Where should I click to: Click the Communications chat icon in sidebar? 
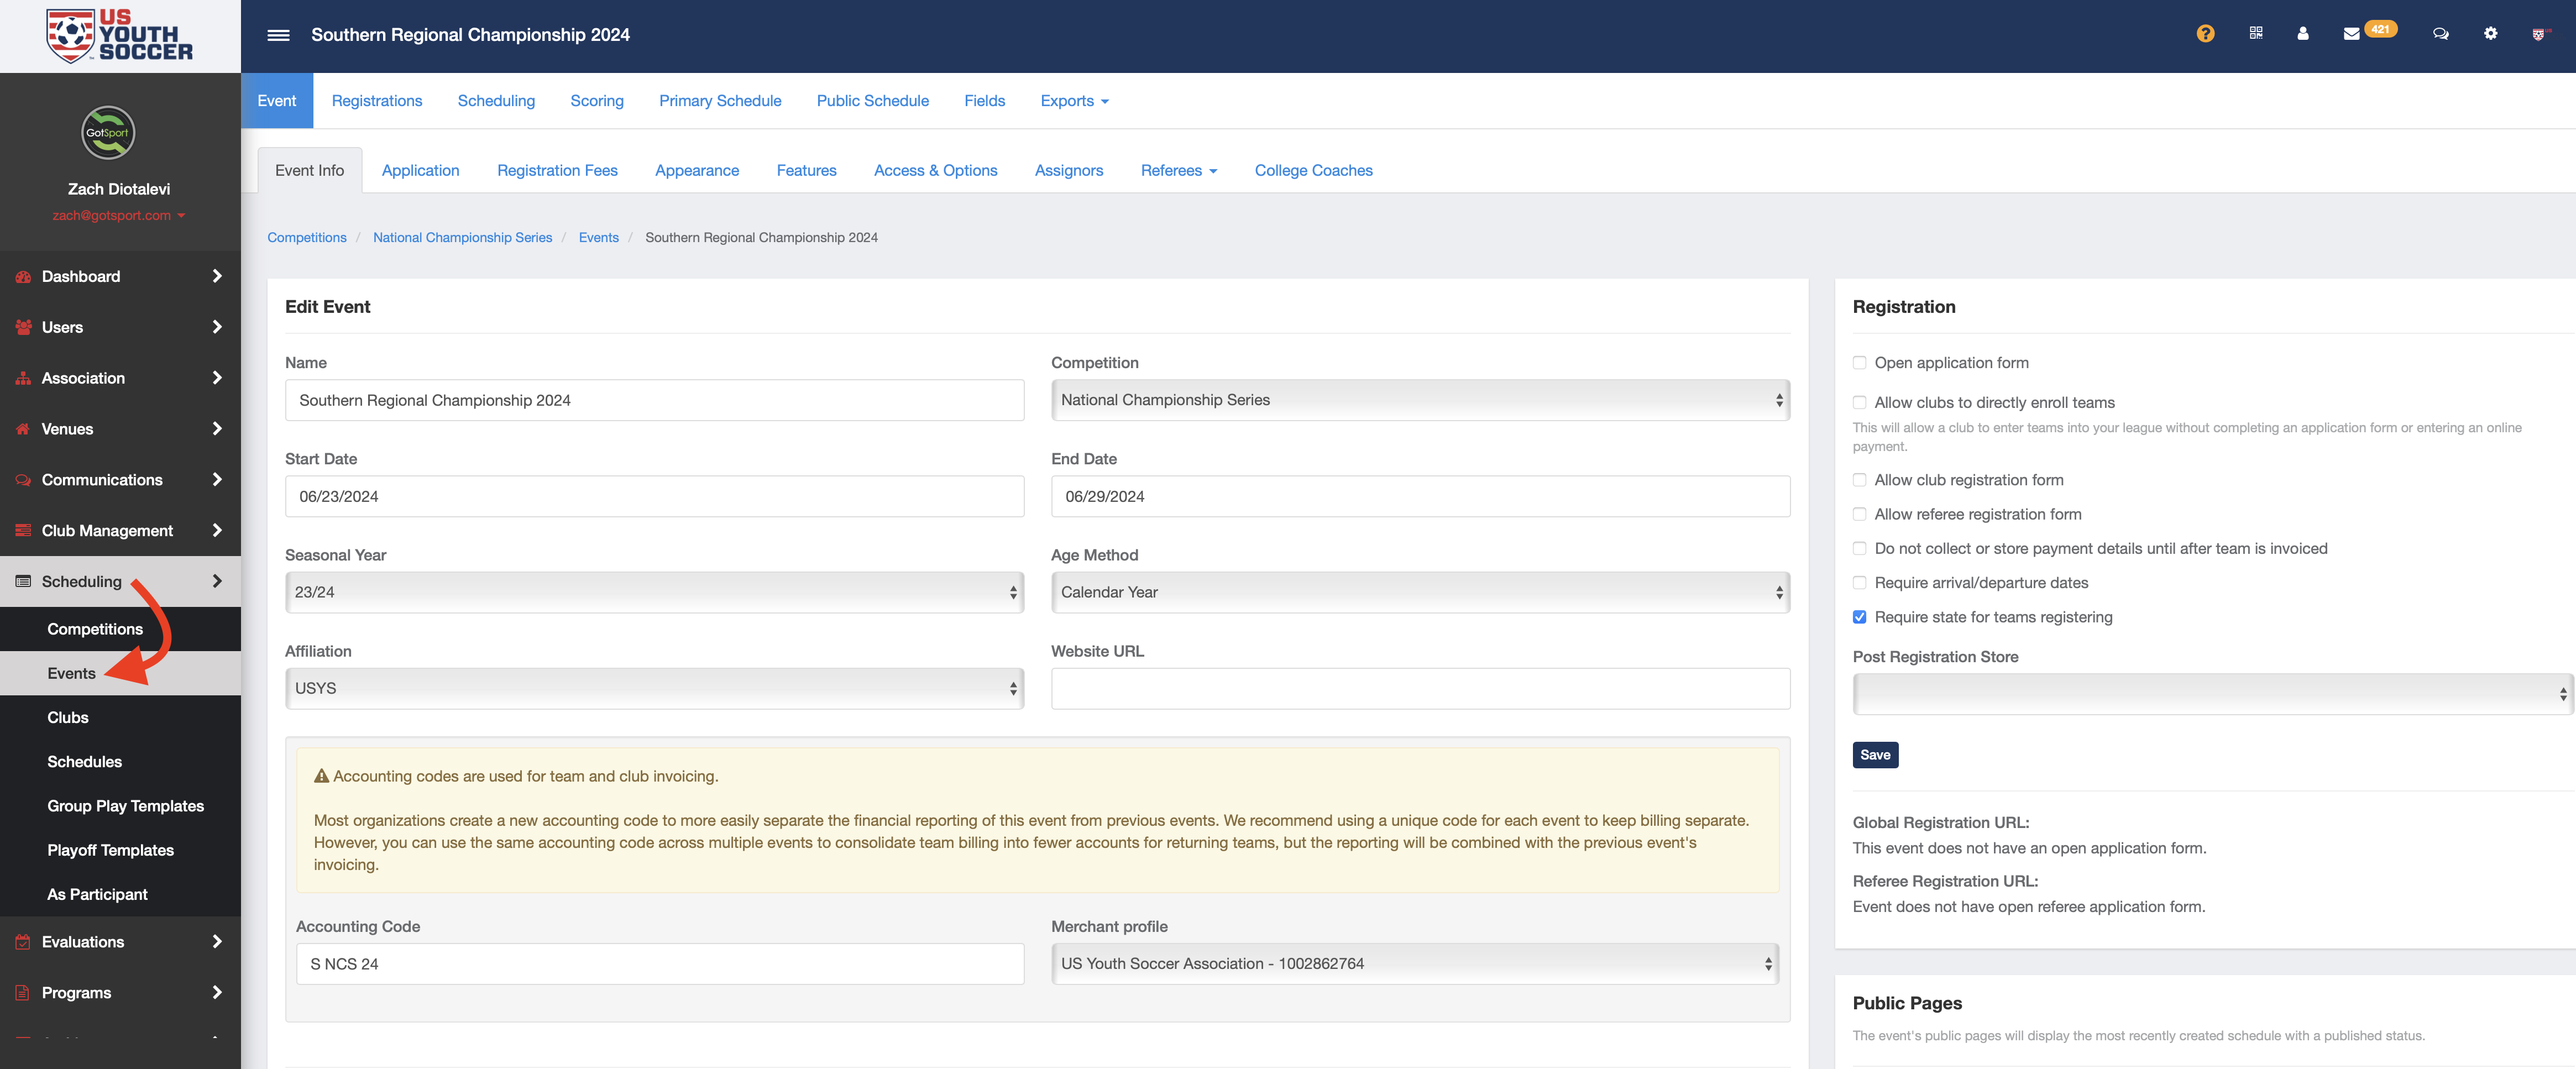tap(23, 480)
